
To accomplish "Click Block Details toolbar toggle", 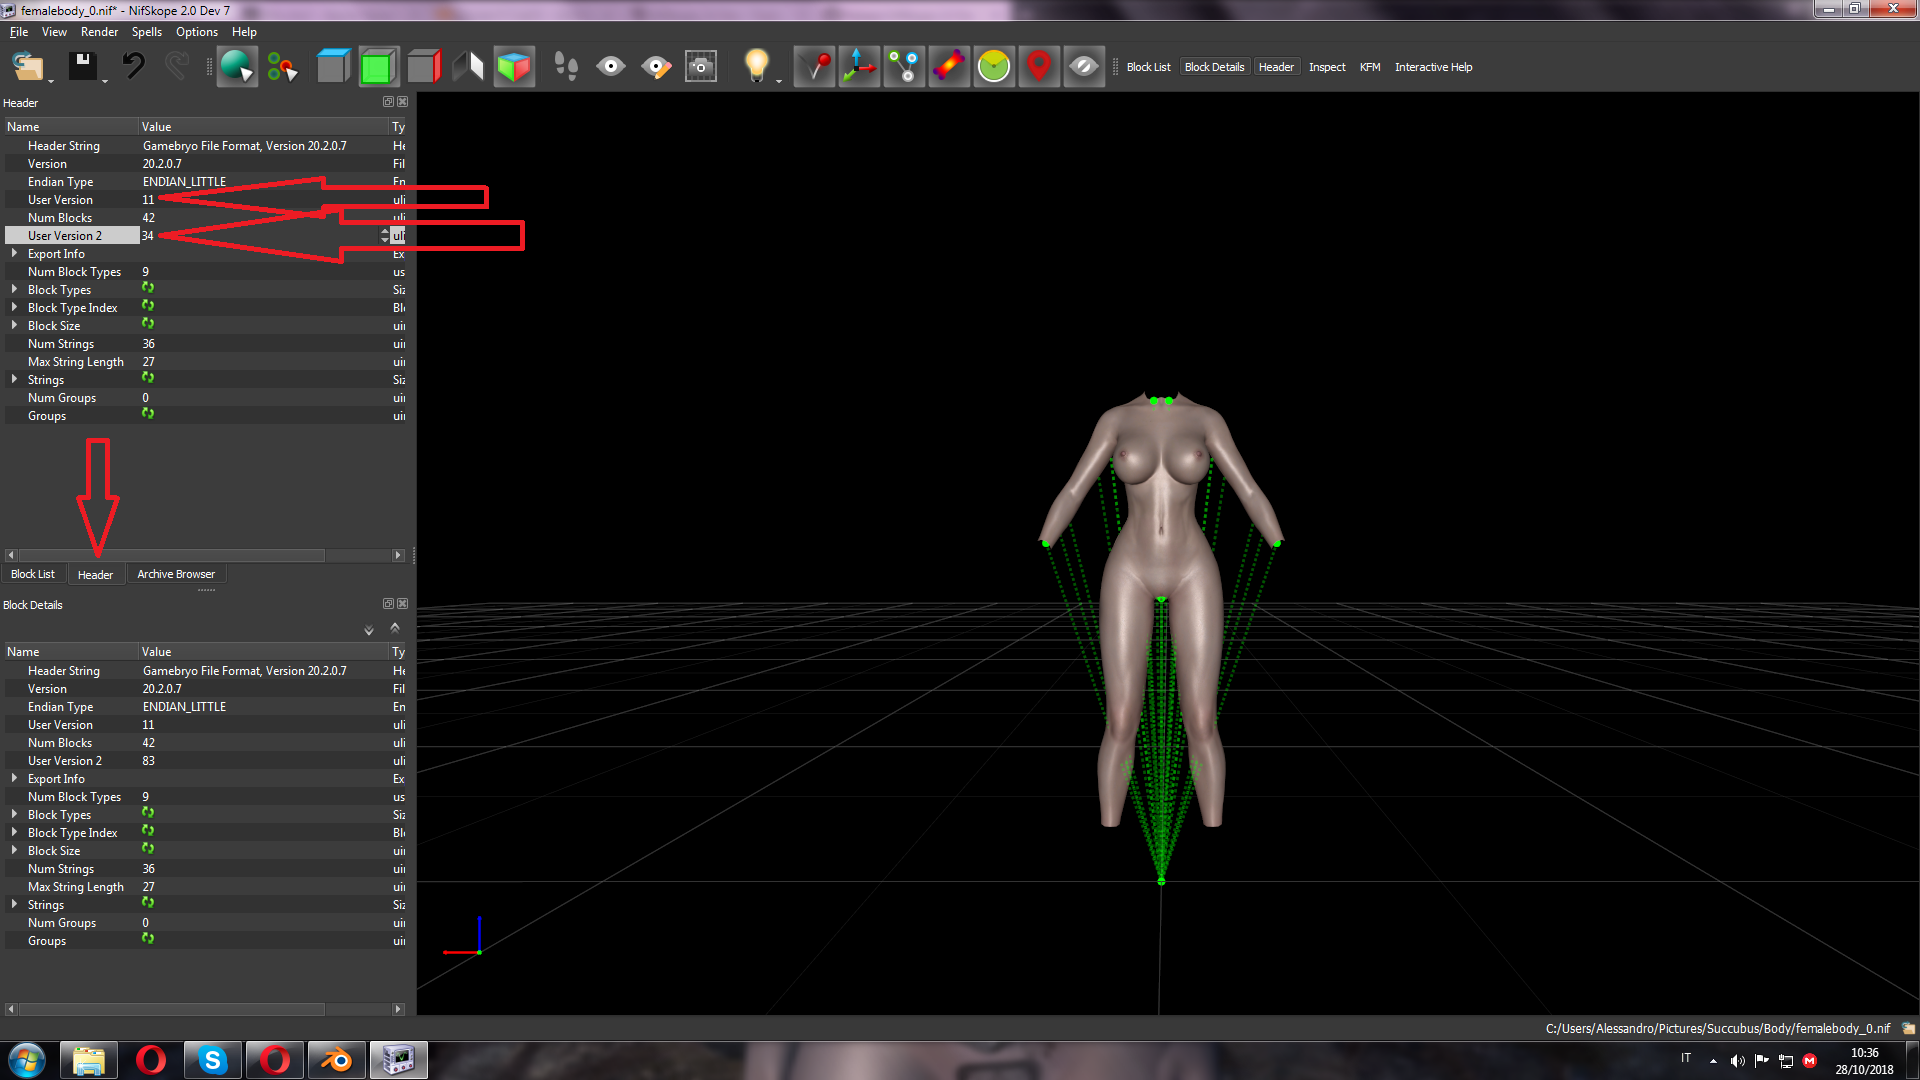I will coord(1214,67).
